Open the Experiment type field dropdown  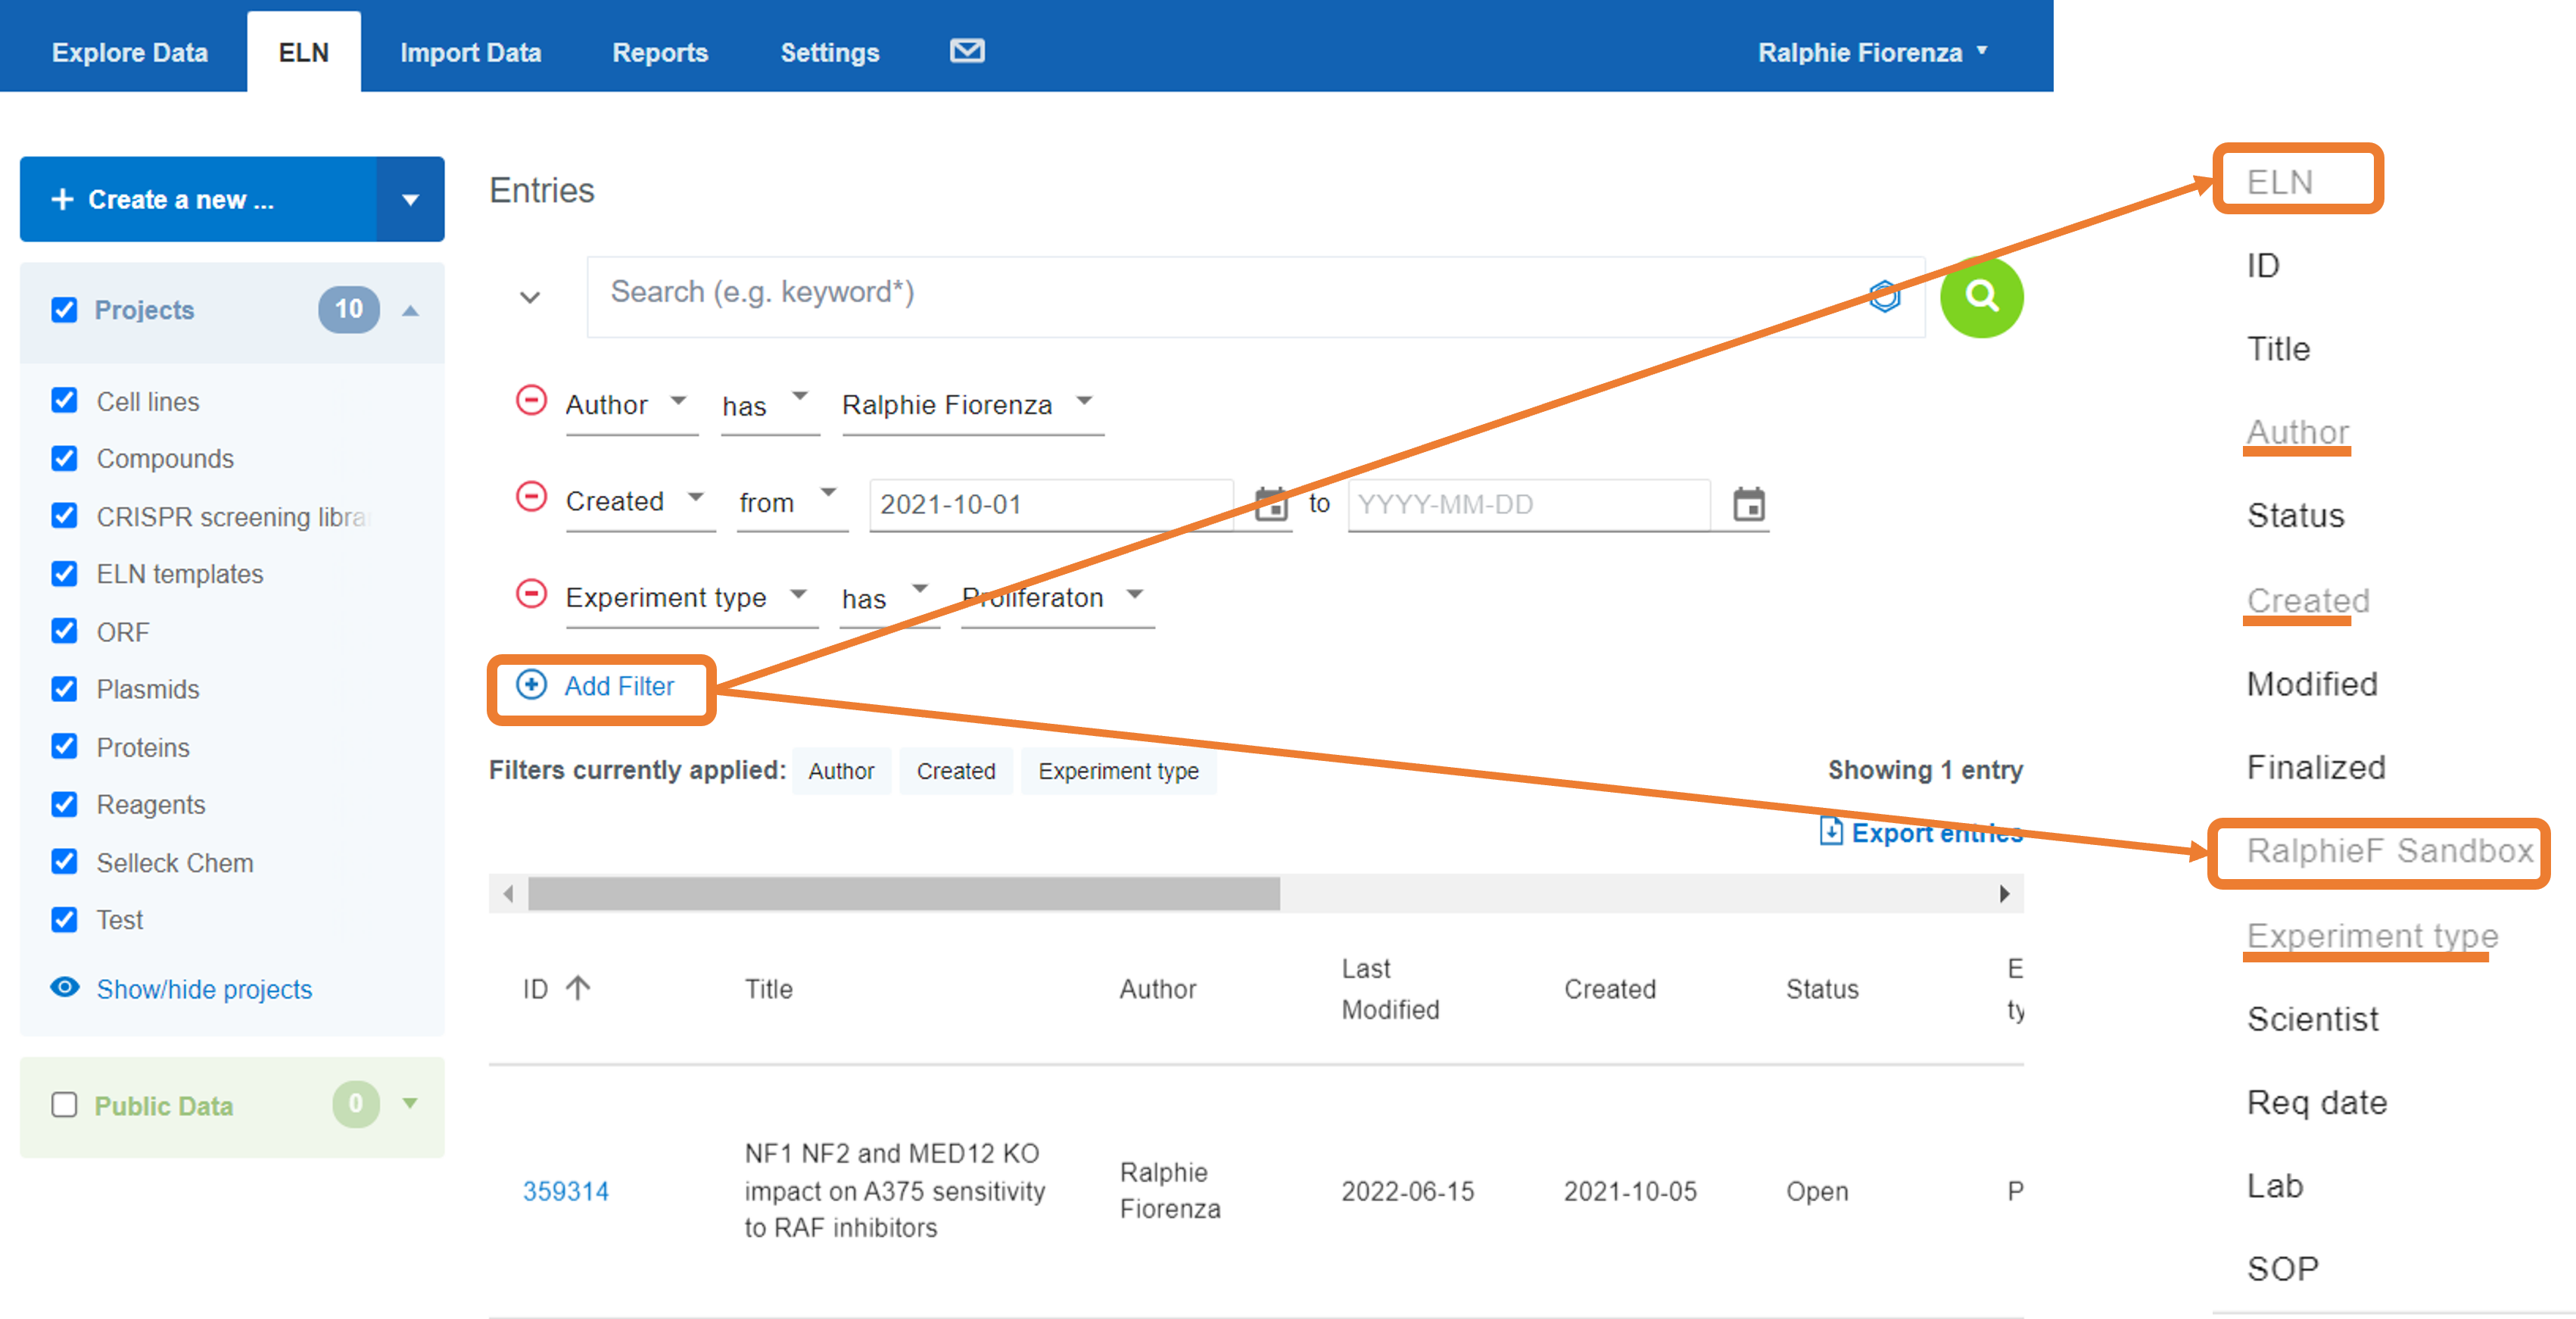(691, 598)
